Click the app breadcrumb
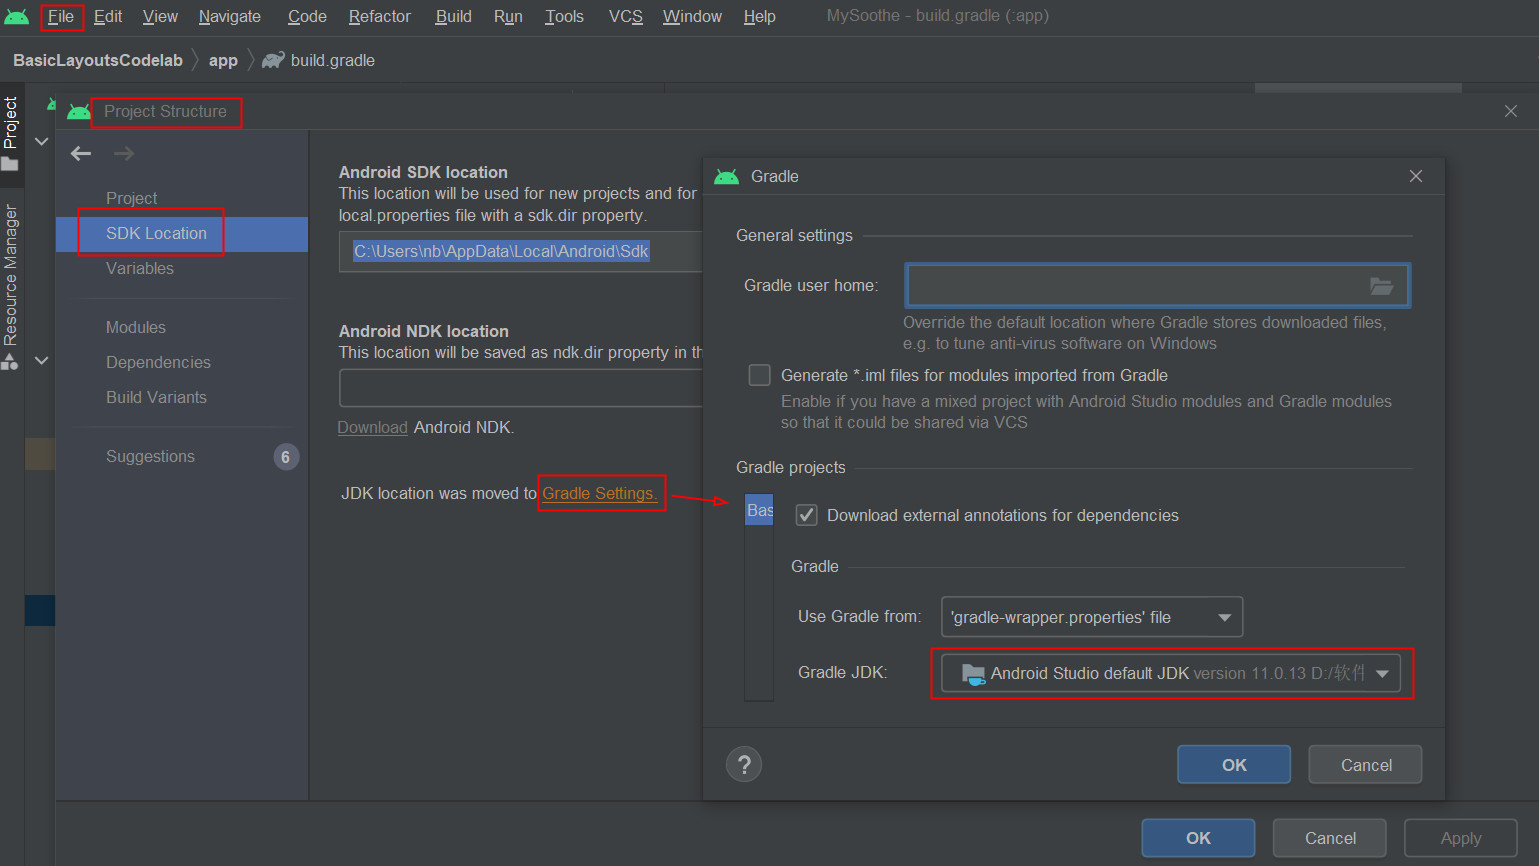 [223, 61]
